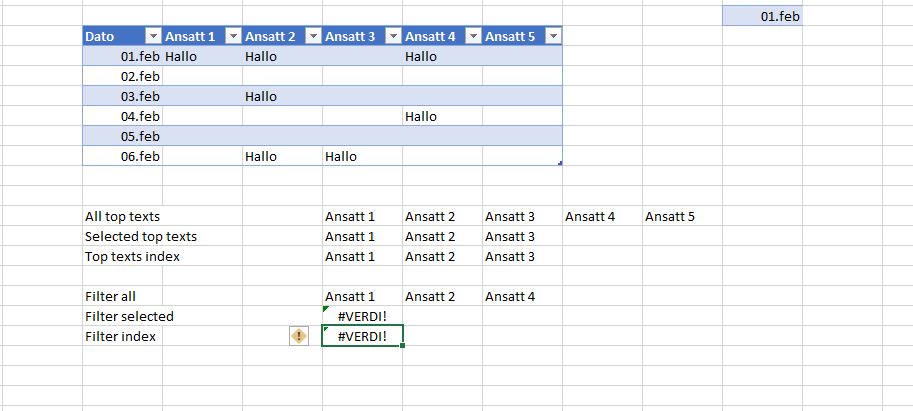Viewport: 913px width, 411px height.
Task: Click the "Top texts index" label cell
Action: 132,256
